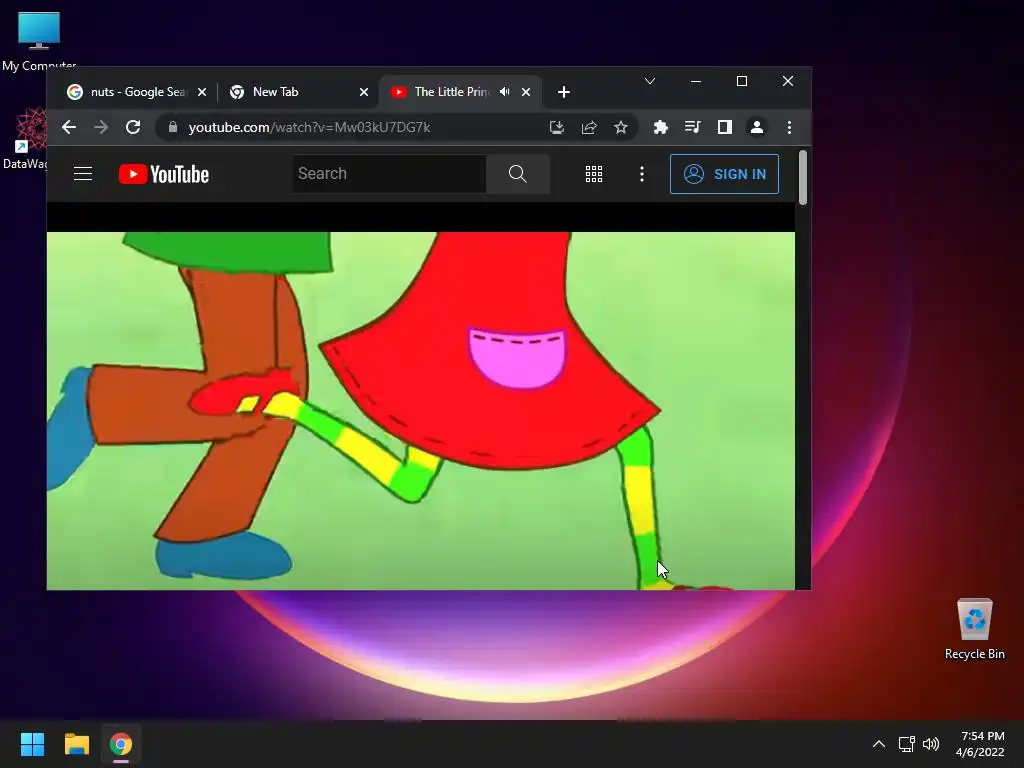
Task: Close the nuts - Google Search tab
Action: (x=202, y=92)
